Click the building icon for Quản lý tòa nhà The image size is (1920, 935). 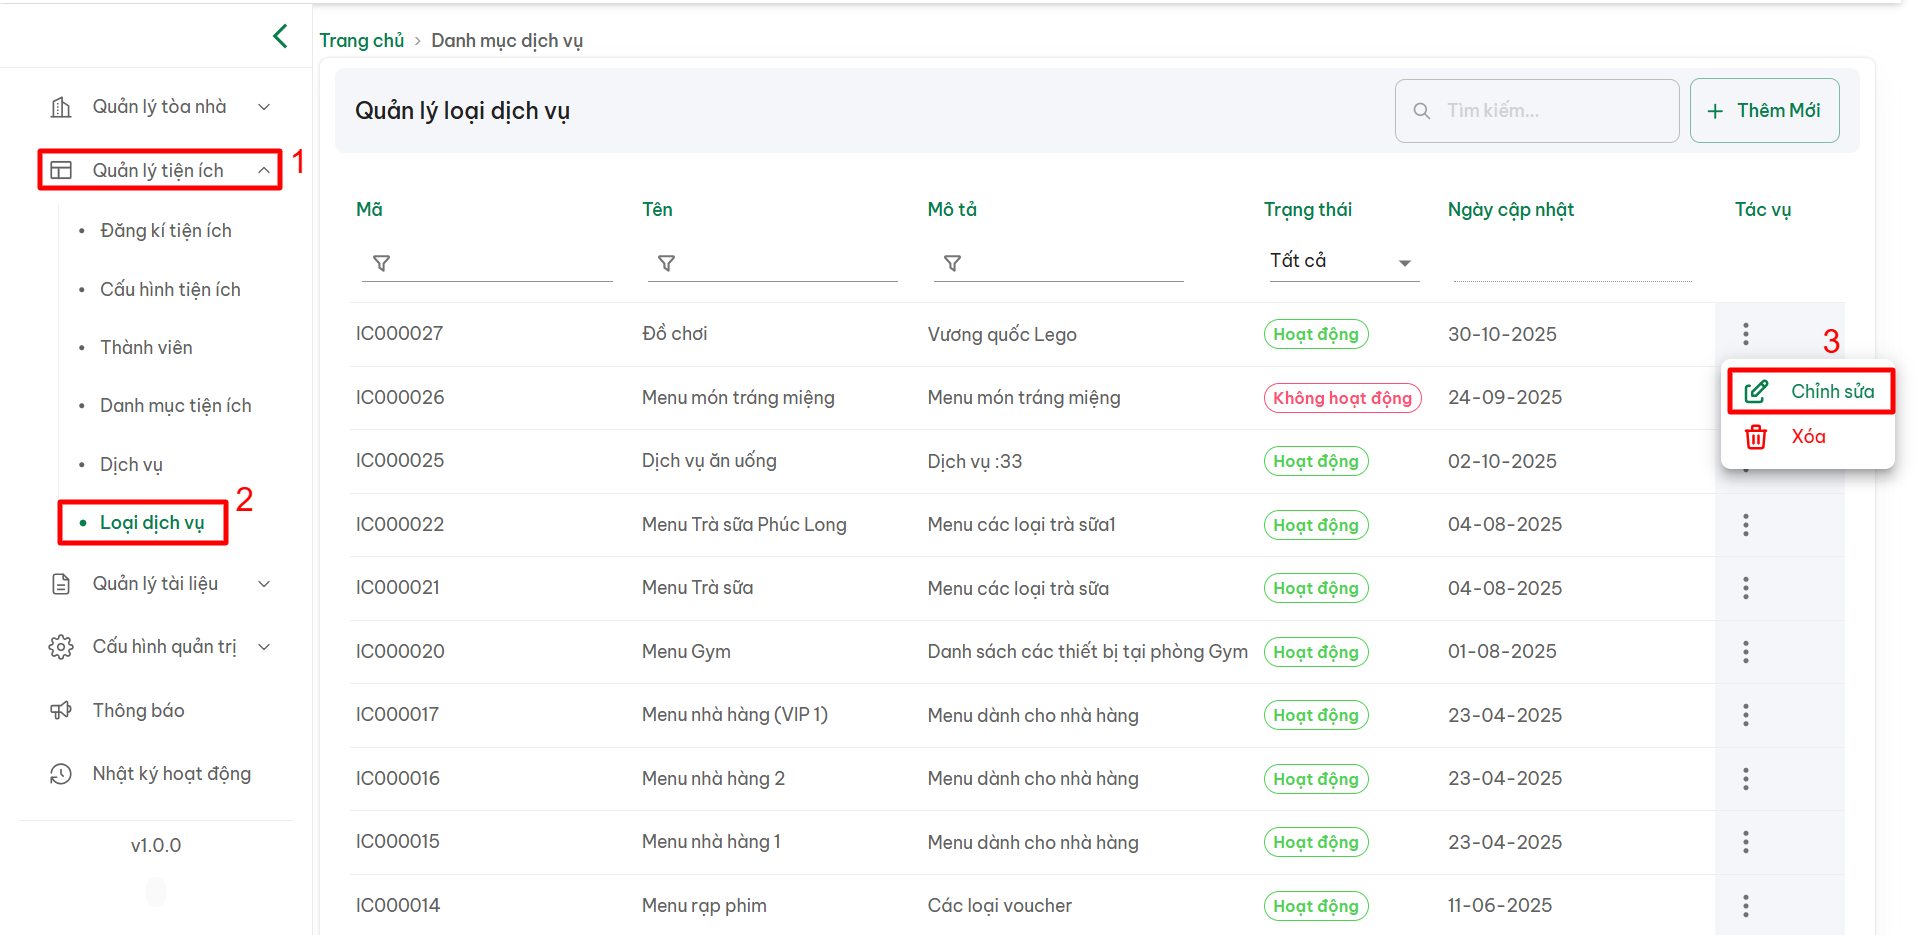pos(61,107)
